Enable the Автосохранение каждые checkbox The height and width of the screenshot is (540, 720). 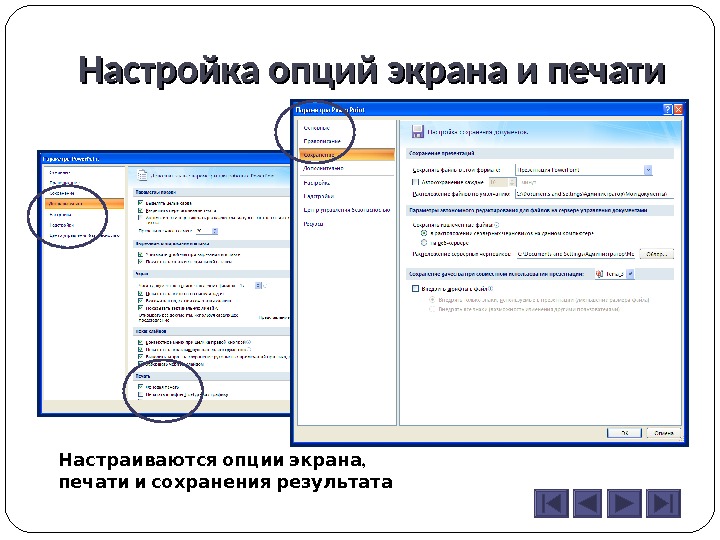[415, 182]
